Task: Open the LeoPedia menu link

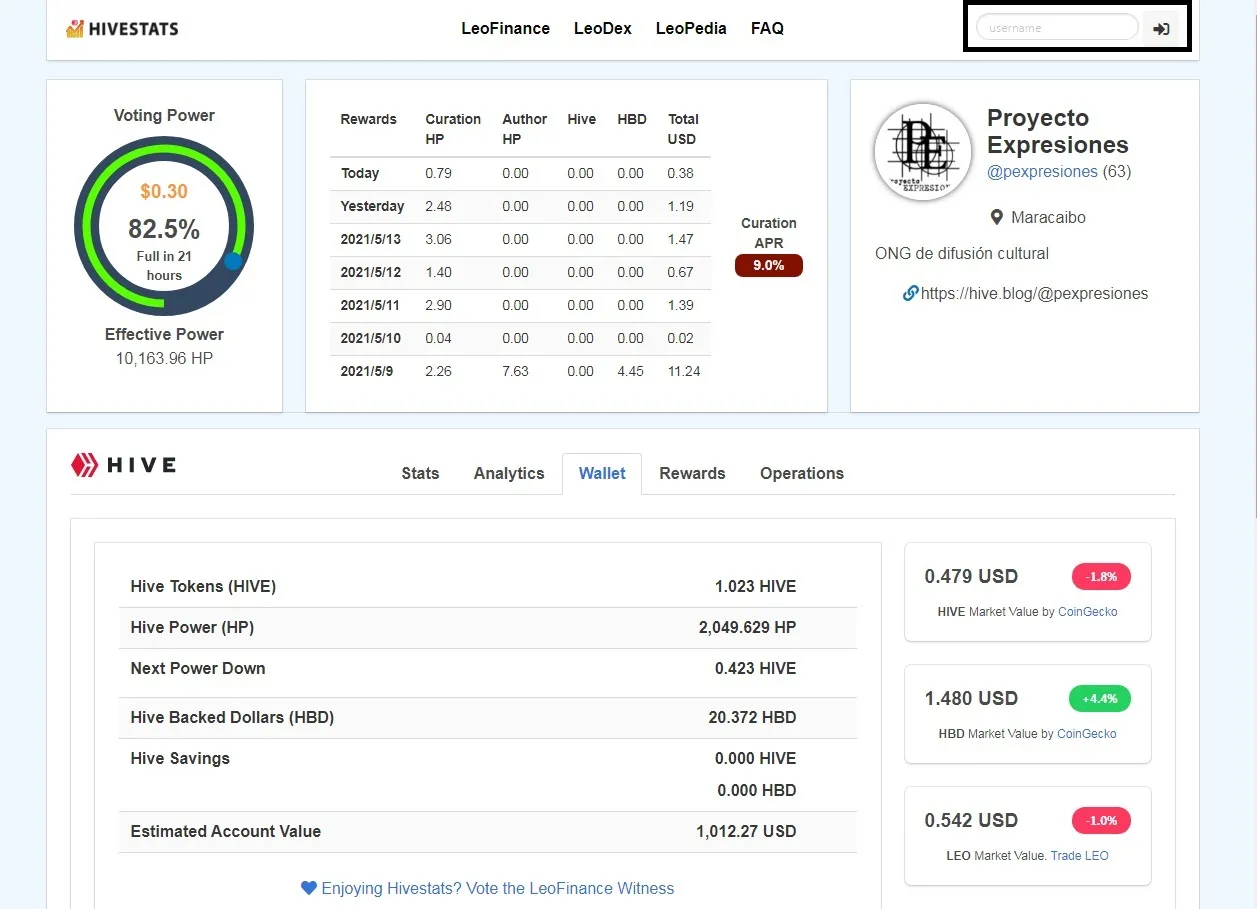Action: pos(691,29)
